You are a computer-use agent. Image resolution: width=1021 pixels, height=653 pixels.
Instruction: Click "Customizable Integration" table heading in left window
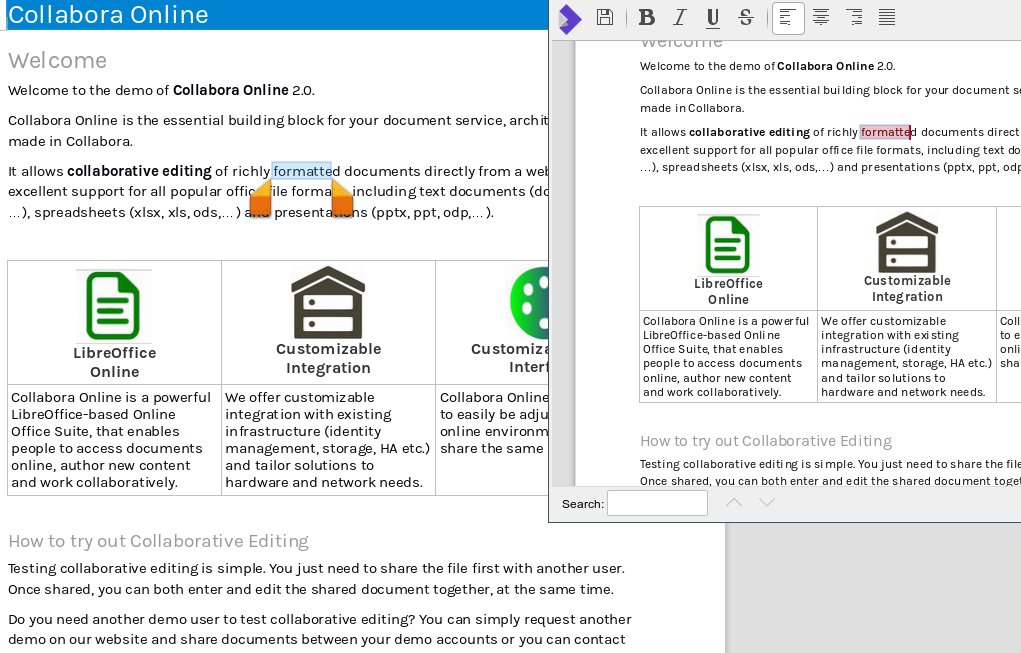[328, 358]
